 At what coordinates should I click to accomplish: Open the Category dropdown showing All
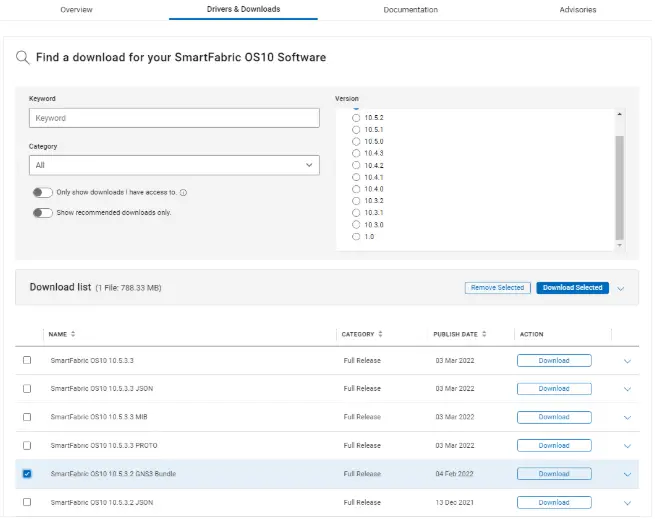tap(174, 165)
